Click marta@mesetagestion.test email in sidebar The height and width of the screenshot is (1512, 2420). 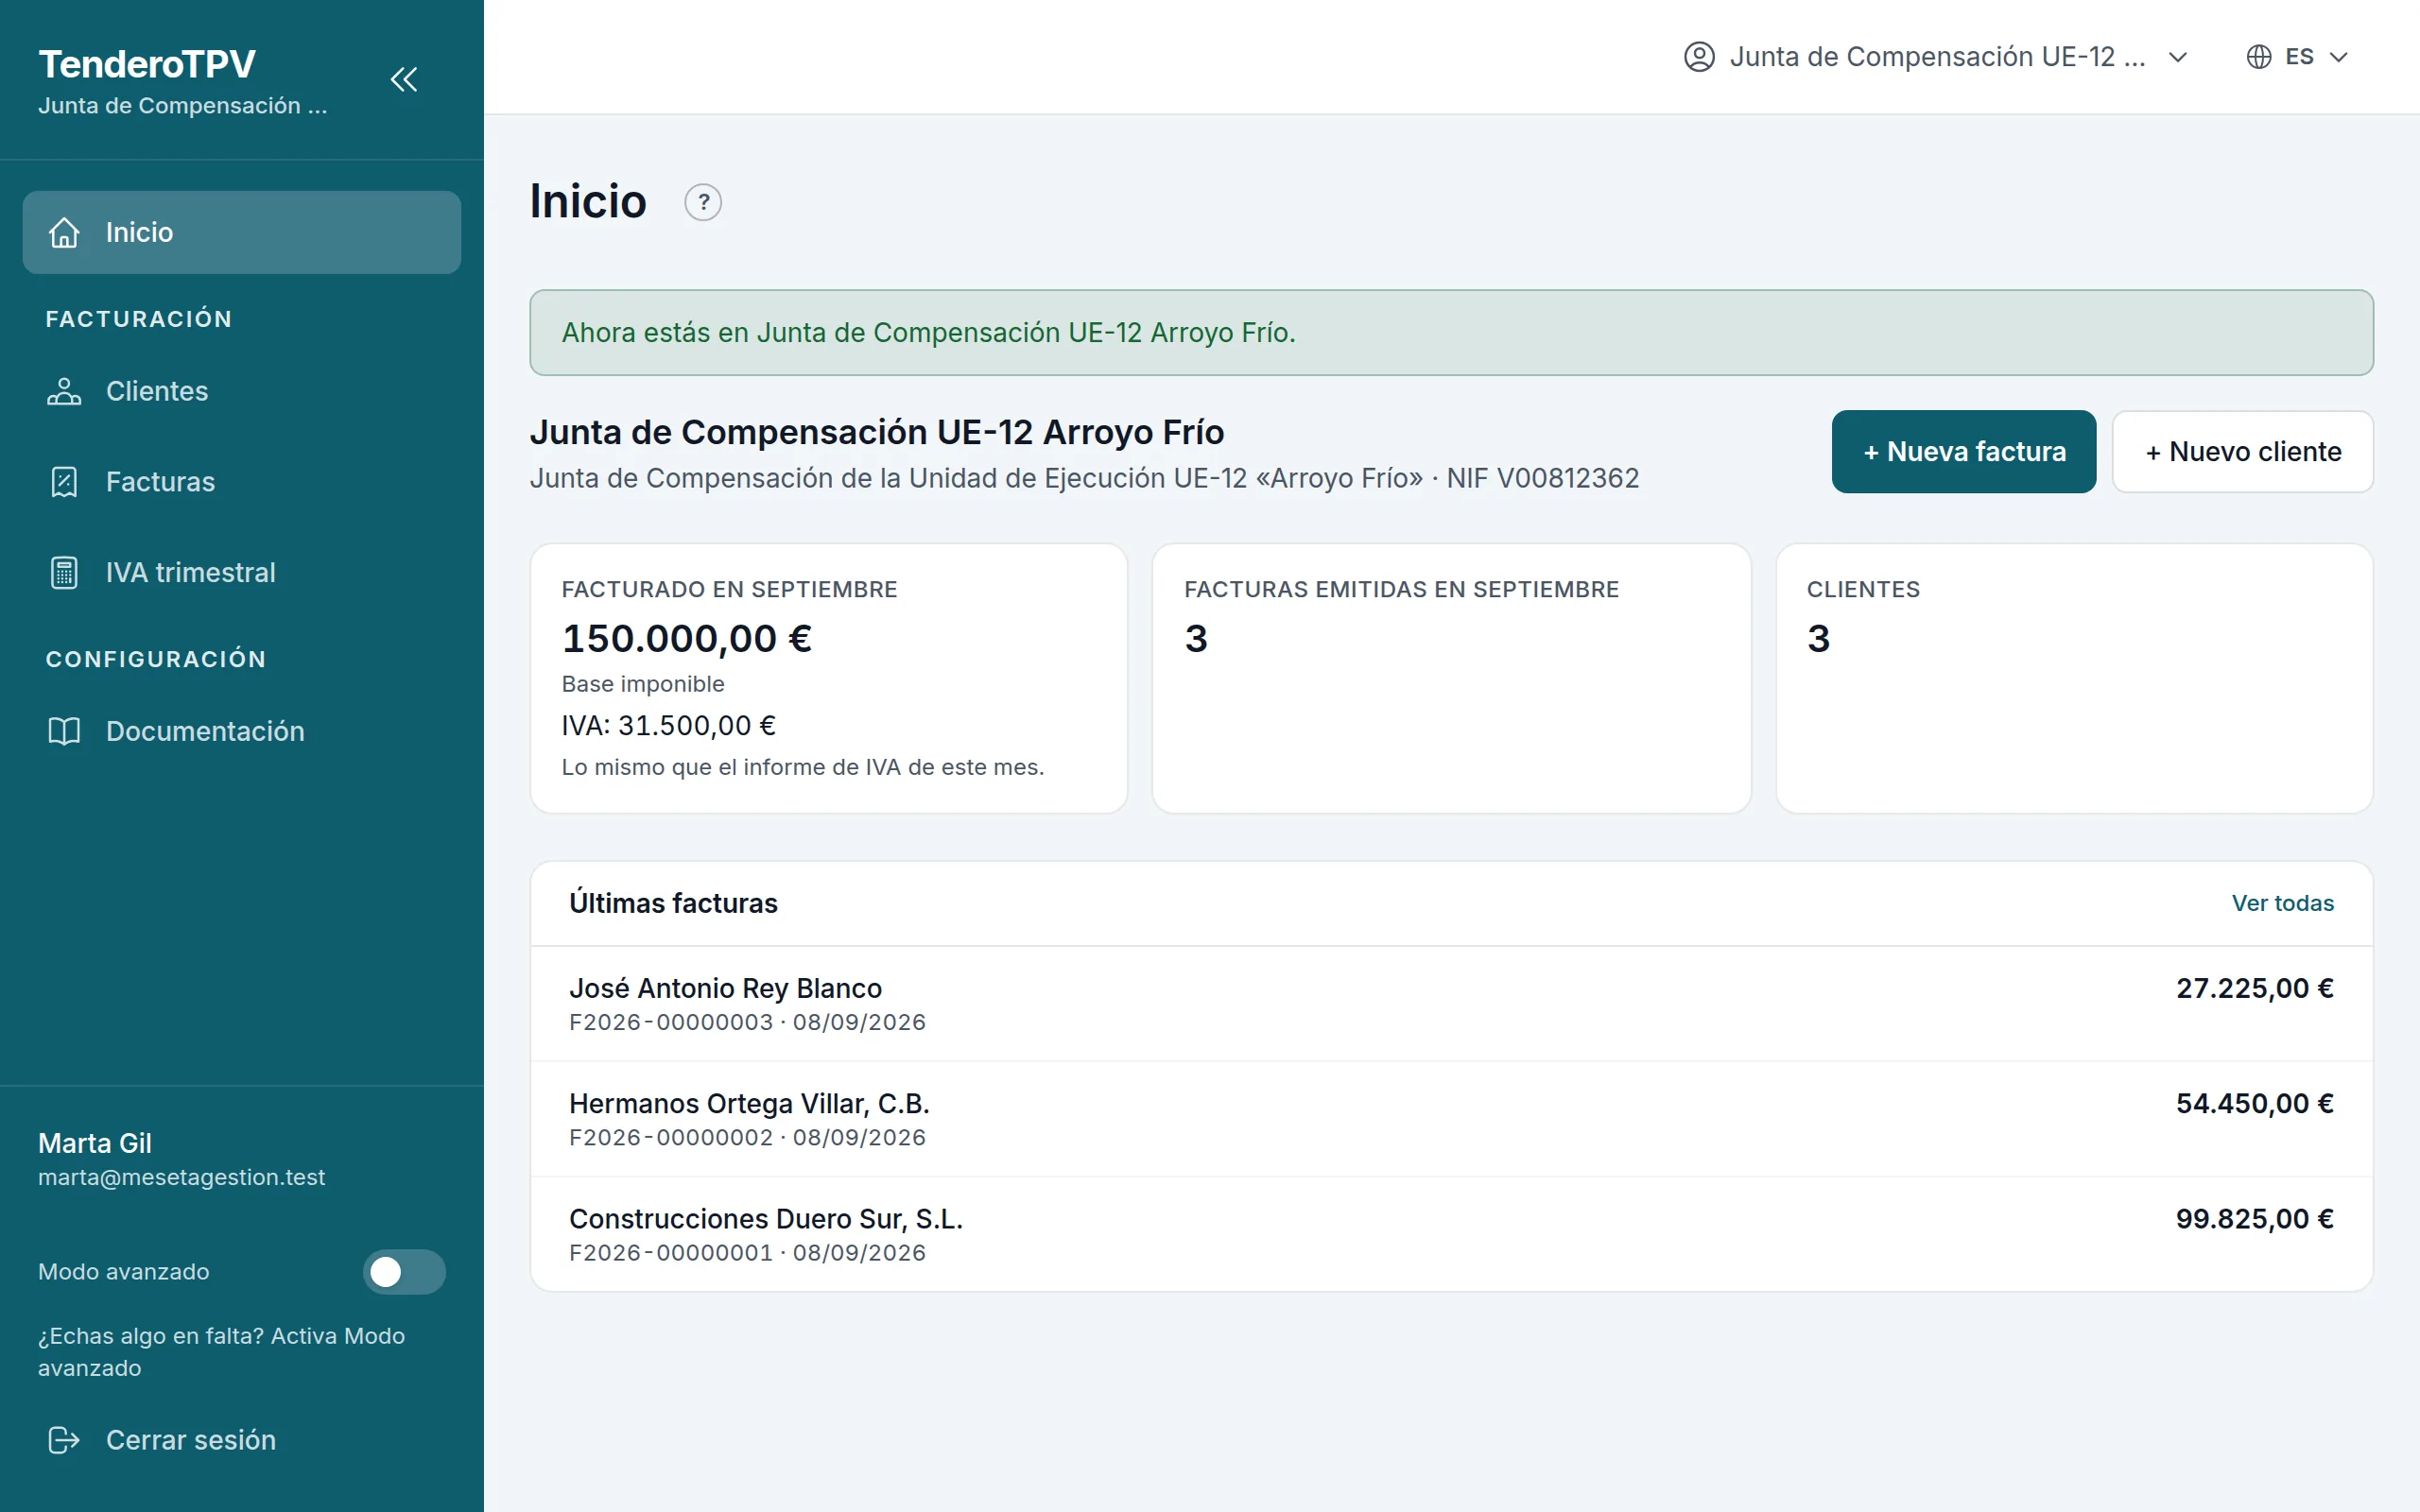pos(181,1177)
